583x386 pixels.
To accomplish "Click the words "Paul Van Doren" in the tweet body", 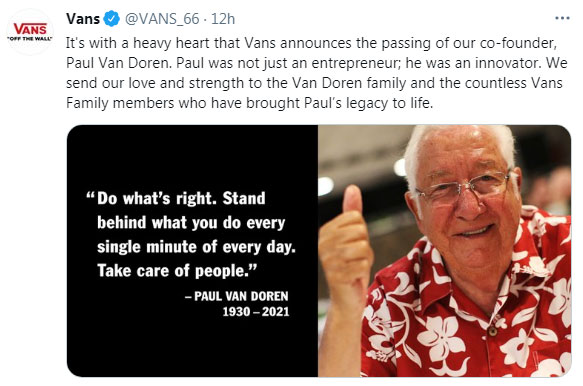I will pyautogui.click(x=117, y=63).
